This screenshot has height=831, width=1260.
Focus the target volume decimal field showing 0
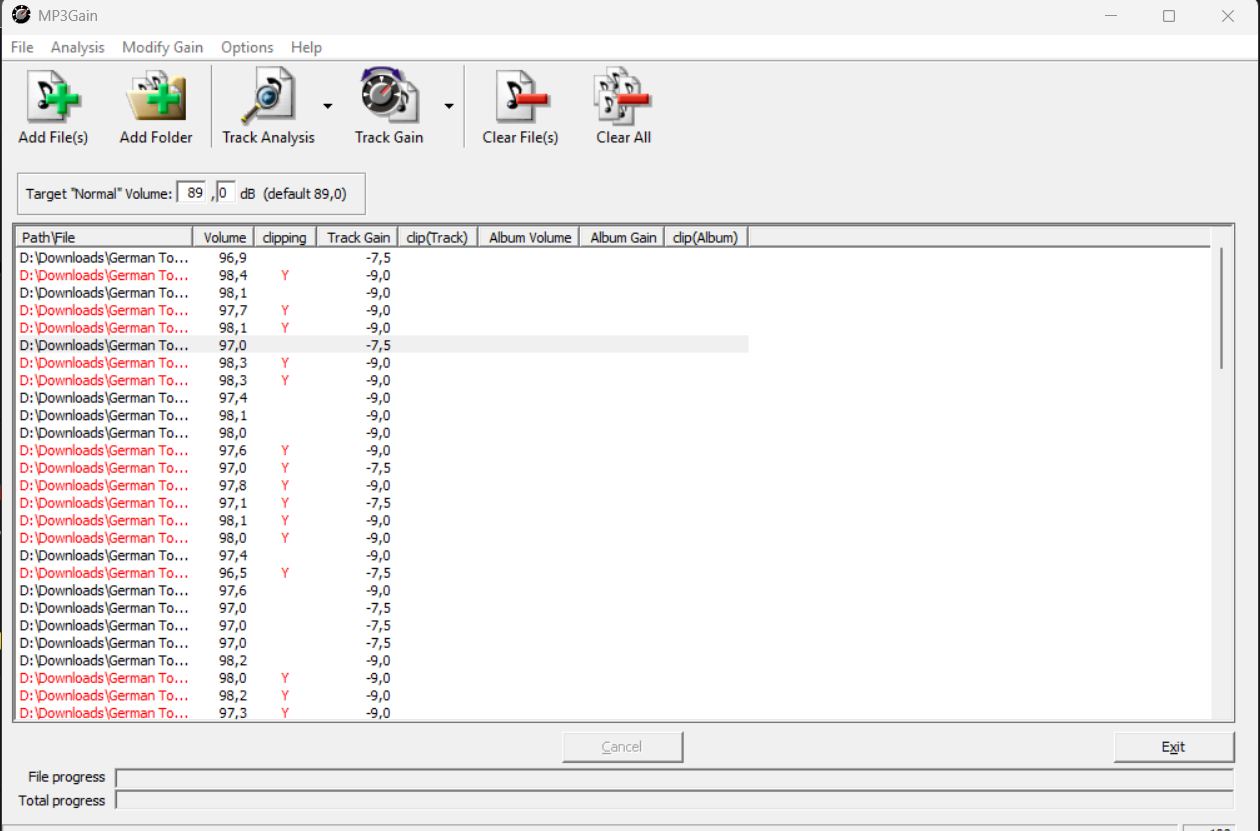[225, 193]
